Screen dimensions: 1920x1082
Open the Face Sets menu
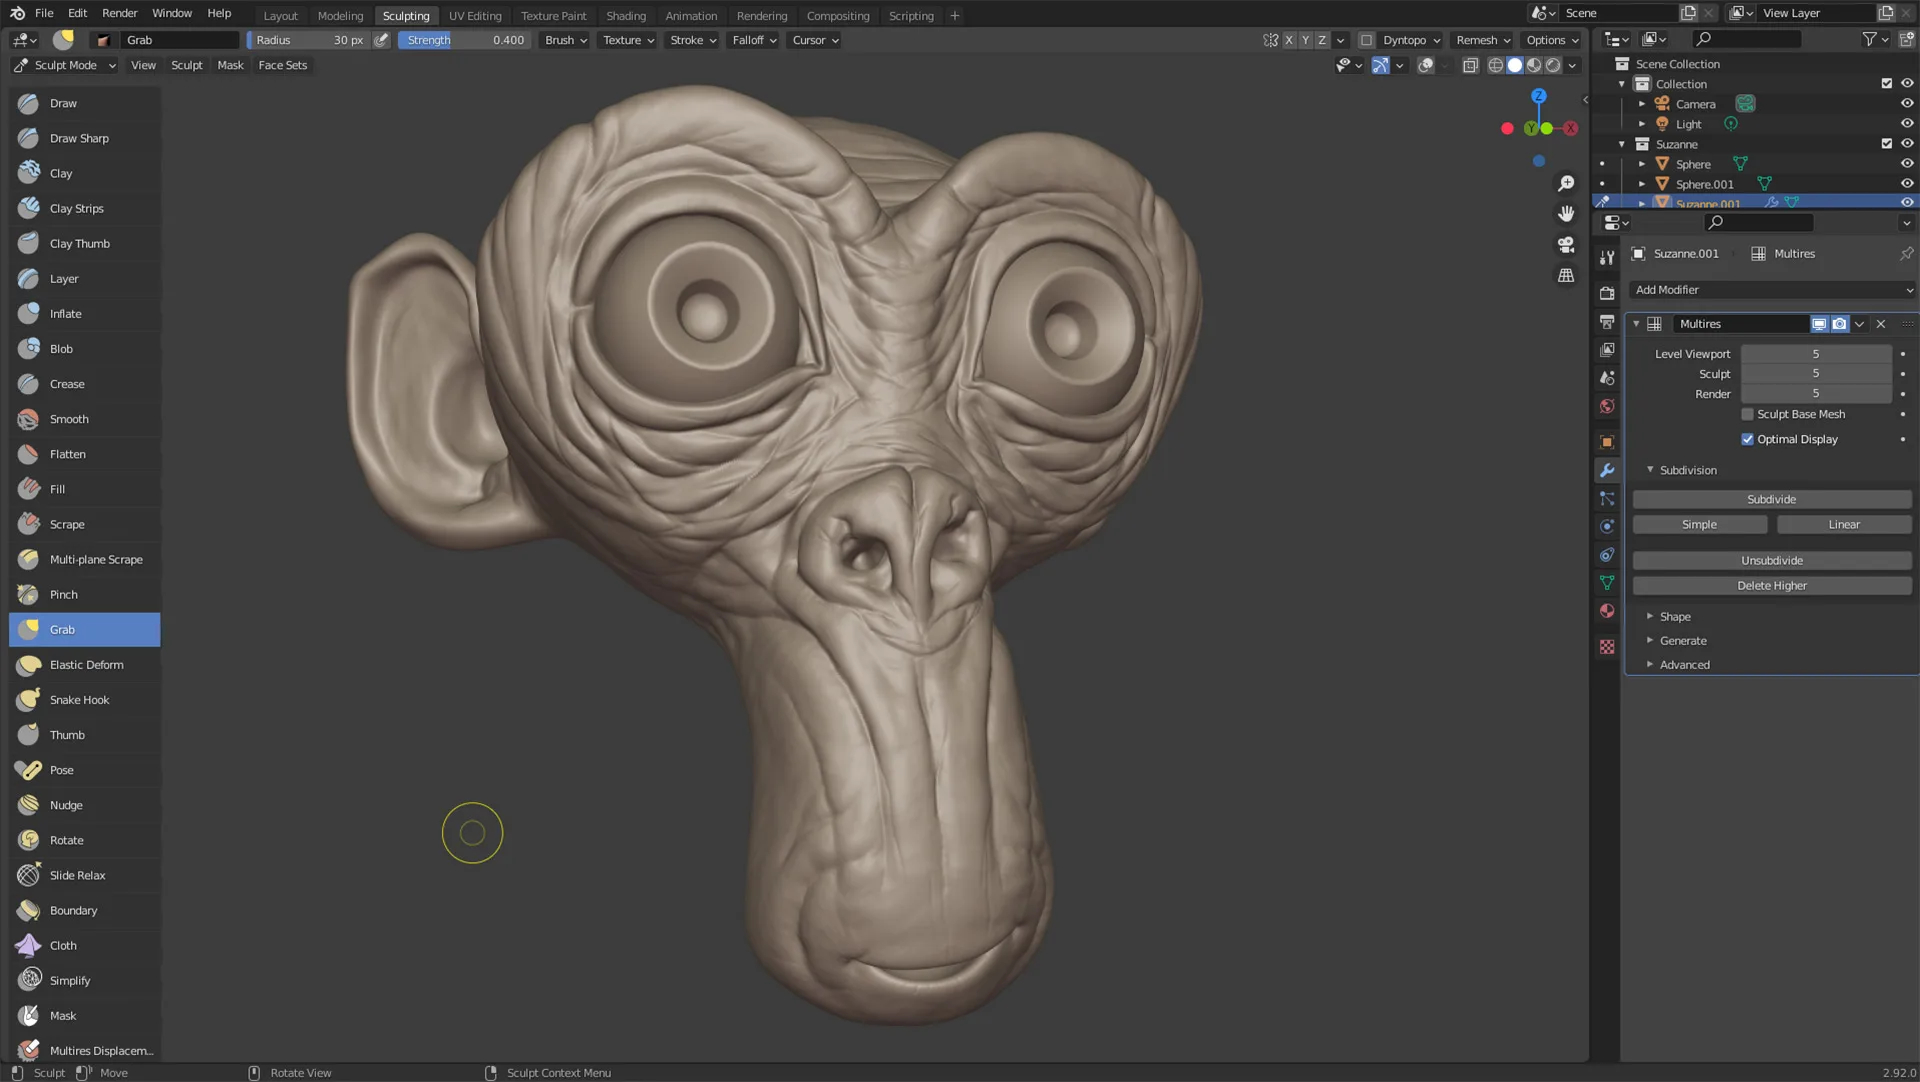282,65
